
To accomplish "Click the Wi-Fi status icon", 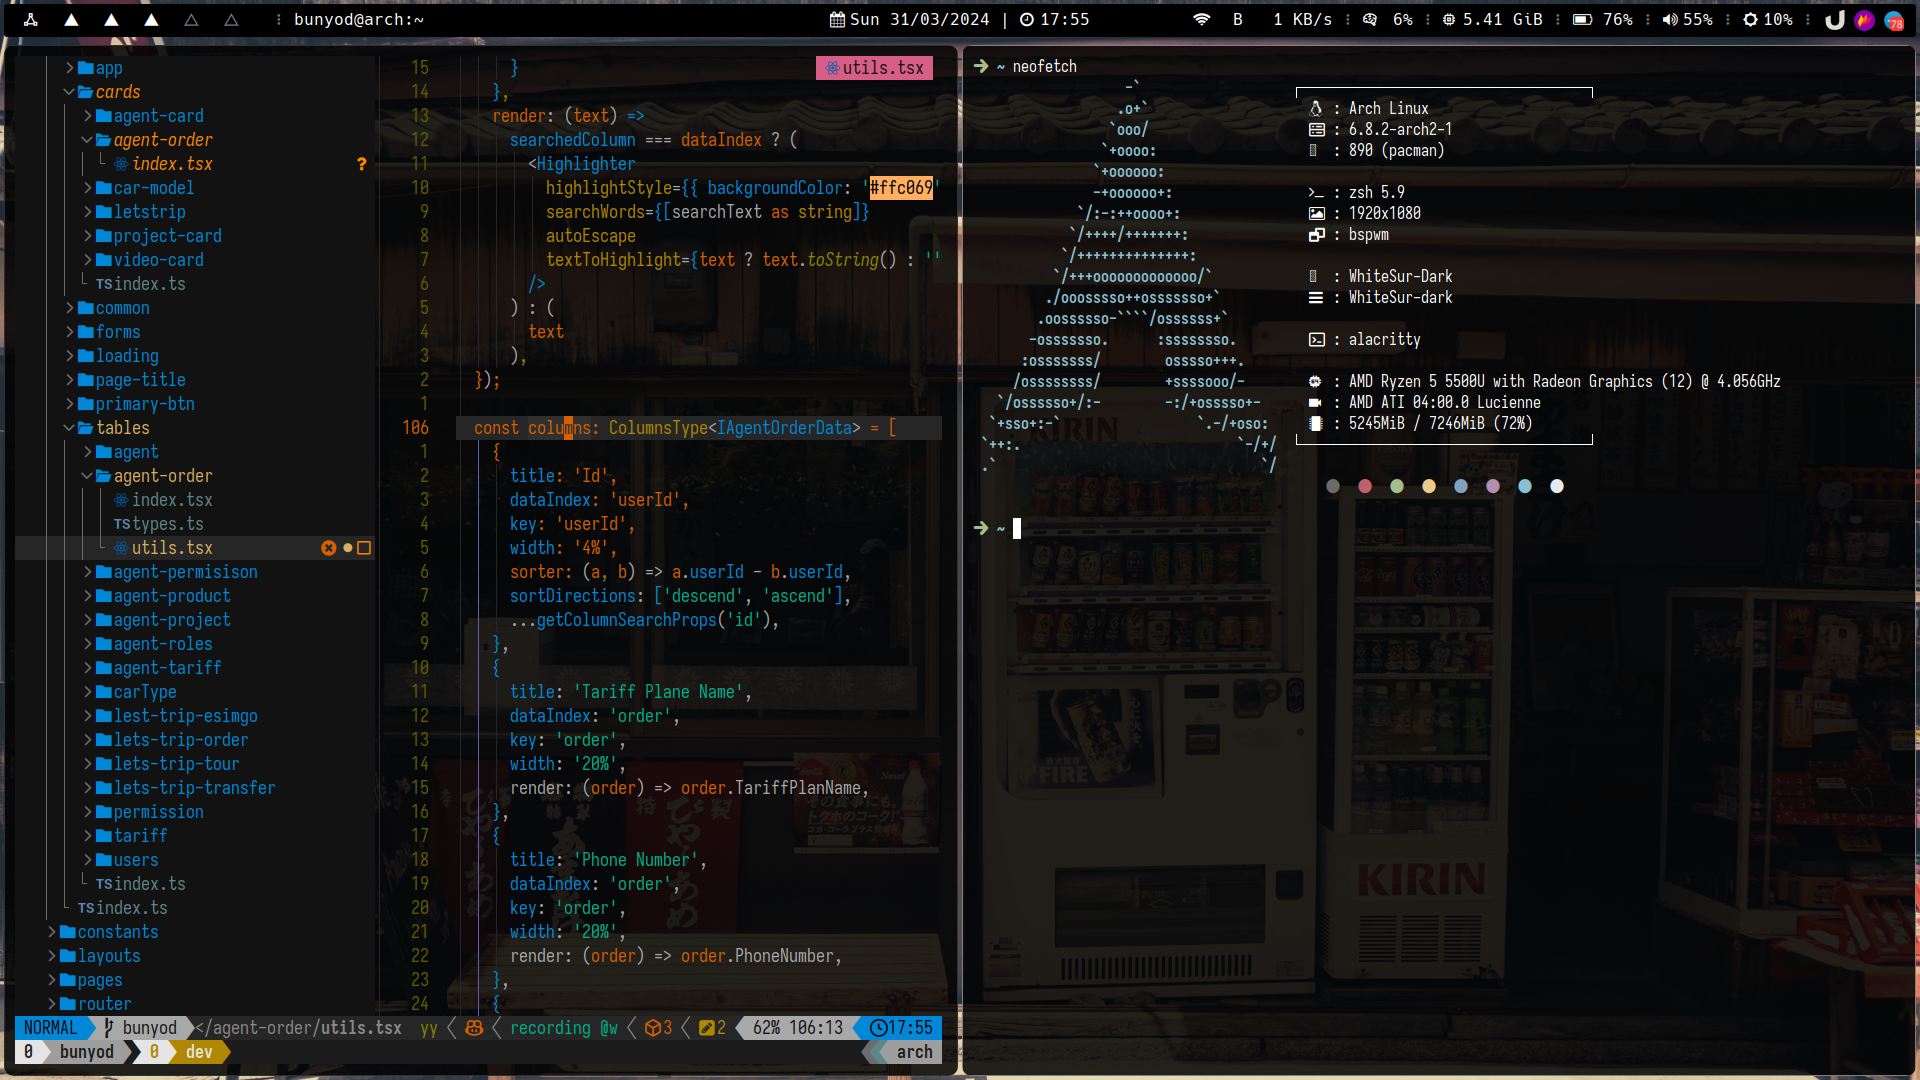I will [x=1202, y=19].
